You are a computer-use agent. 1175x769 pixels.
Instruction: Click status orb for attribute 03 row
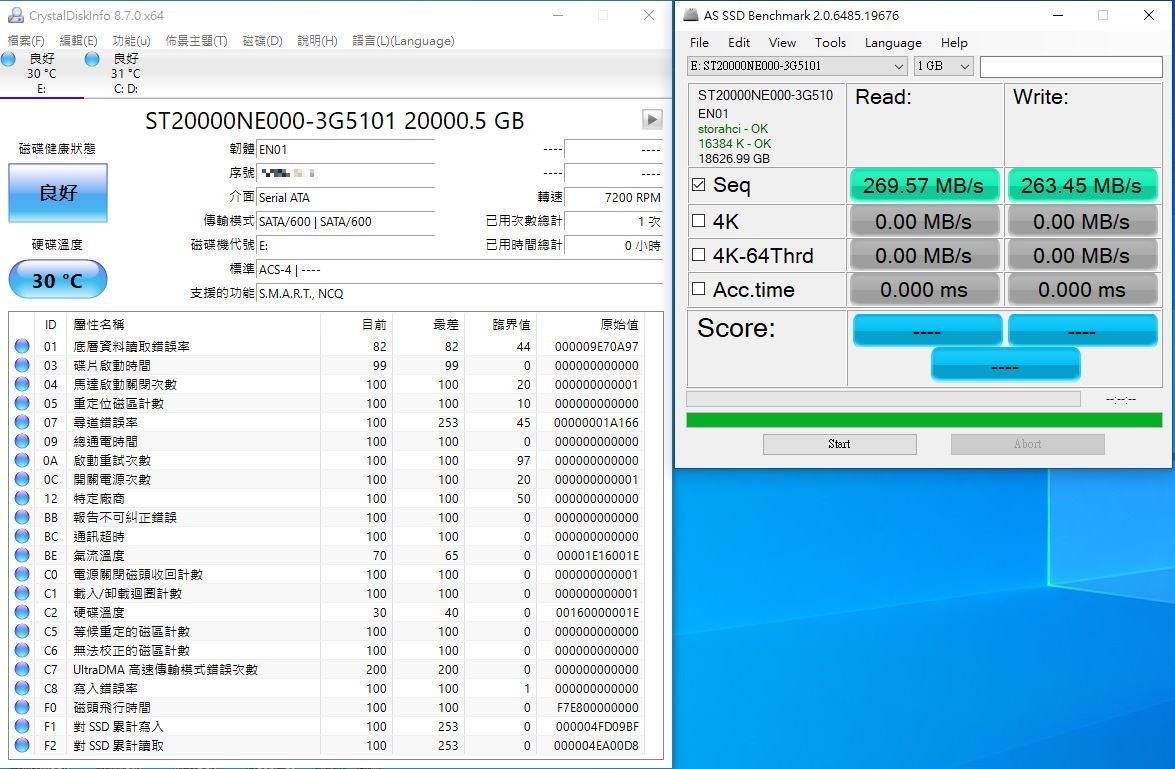[22, 365]
